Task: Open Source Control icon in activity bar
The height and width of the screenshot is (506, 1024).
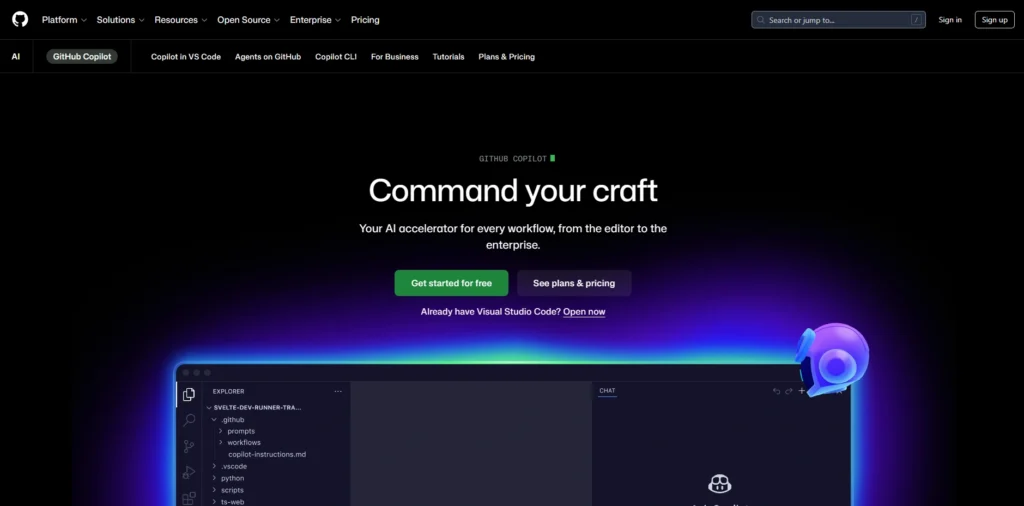Action: pyautogui.click(x=189, y=447)
